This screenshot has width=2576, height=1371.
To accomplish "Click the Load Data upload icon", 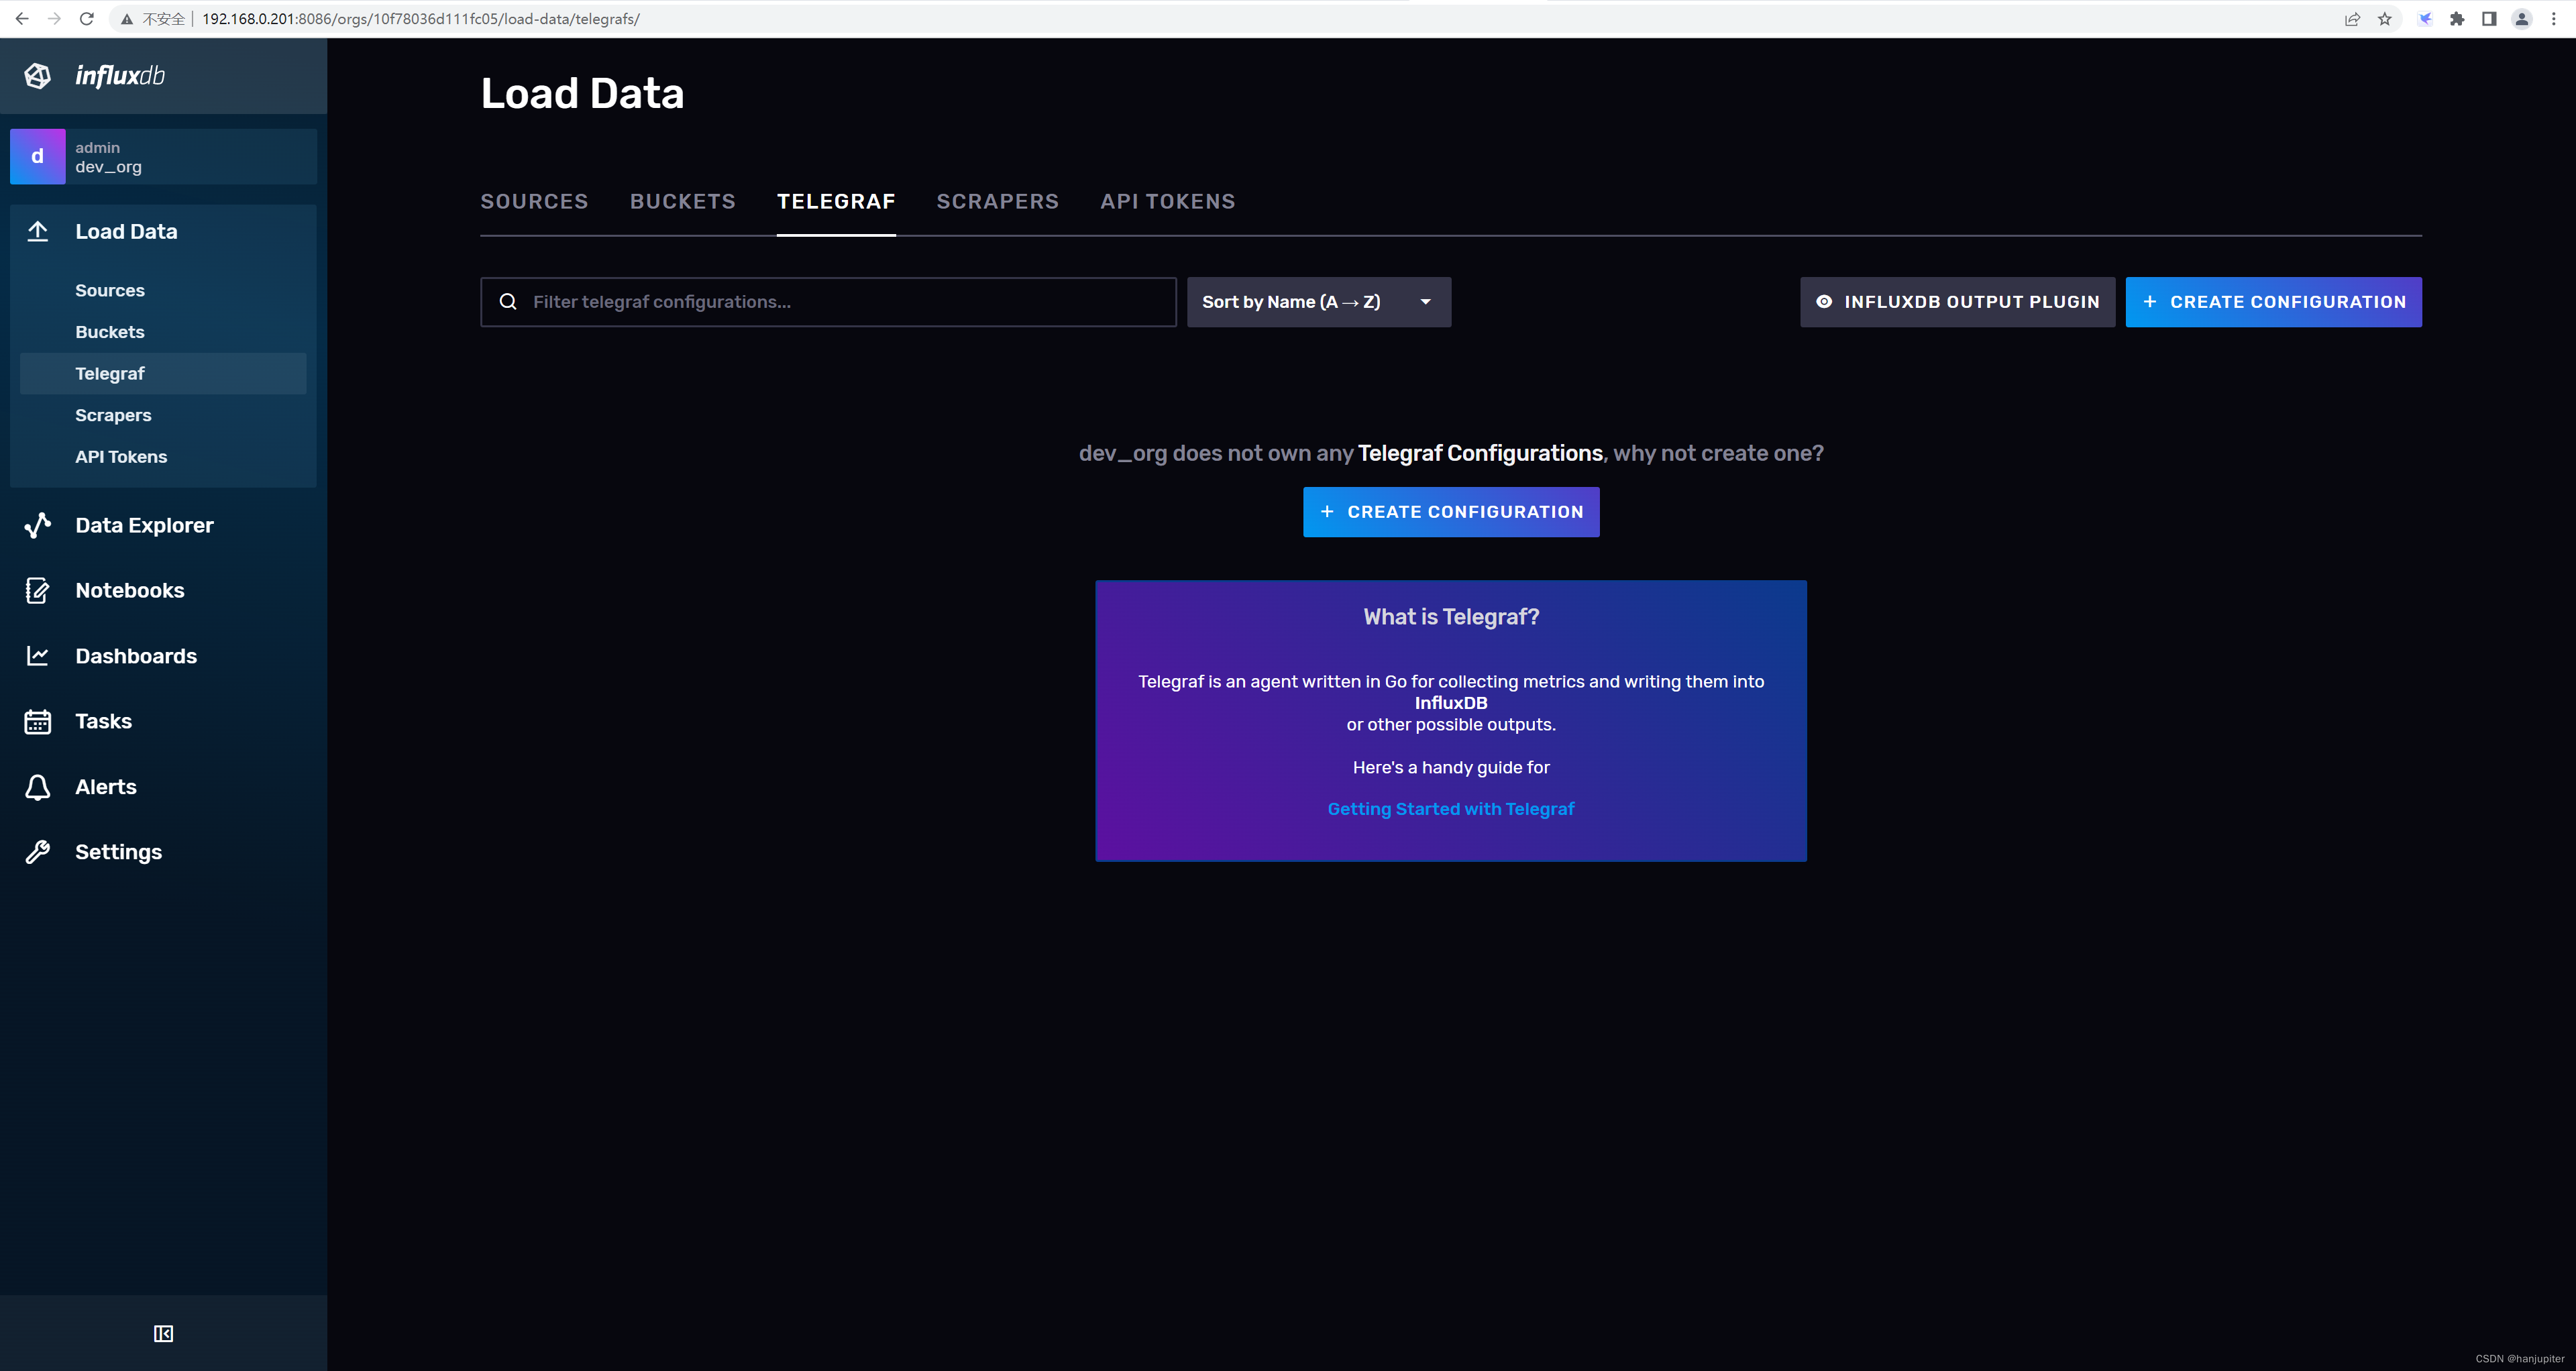I will 38,231.
